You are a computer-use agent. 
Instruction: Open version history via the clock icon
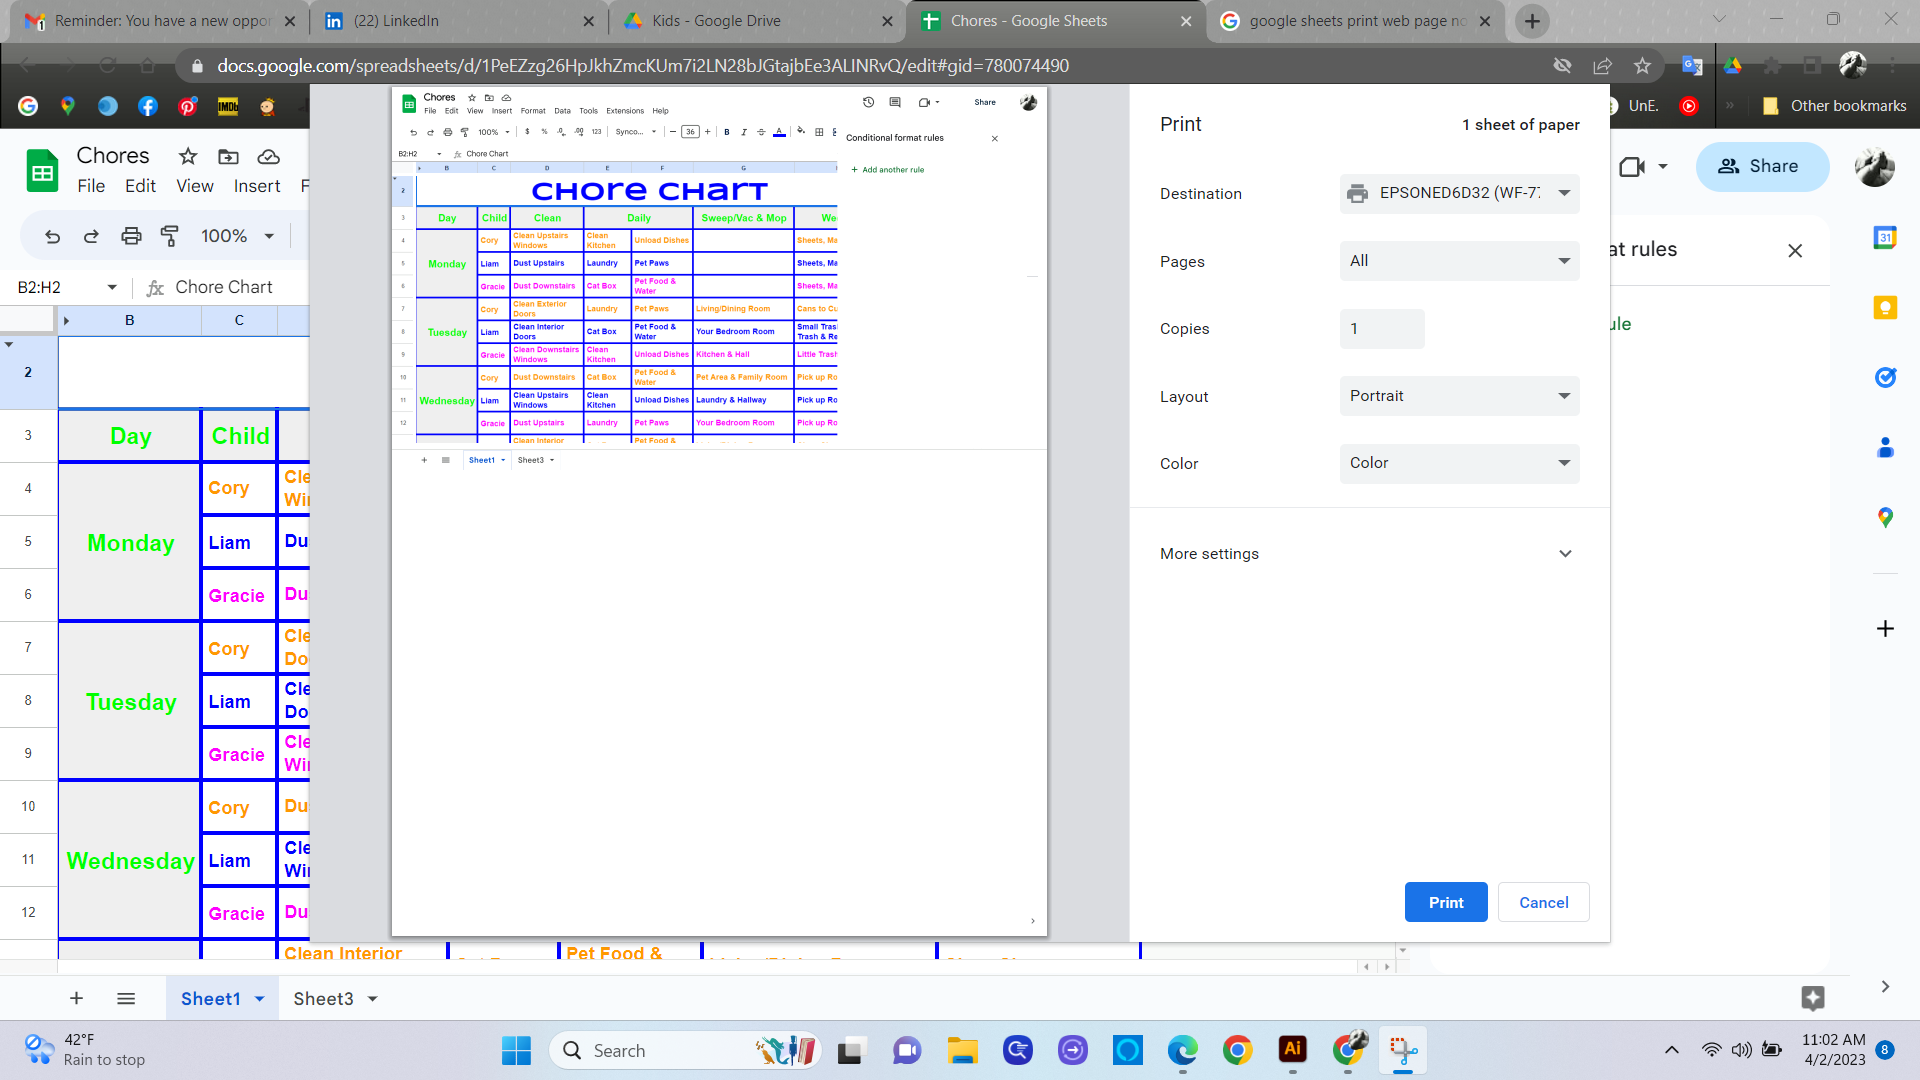coord(867,102)
